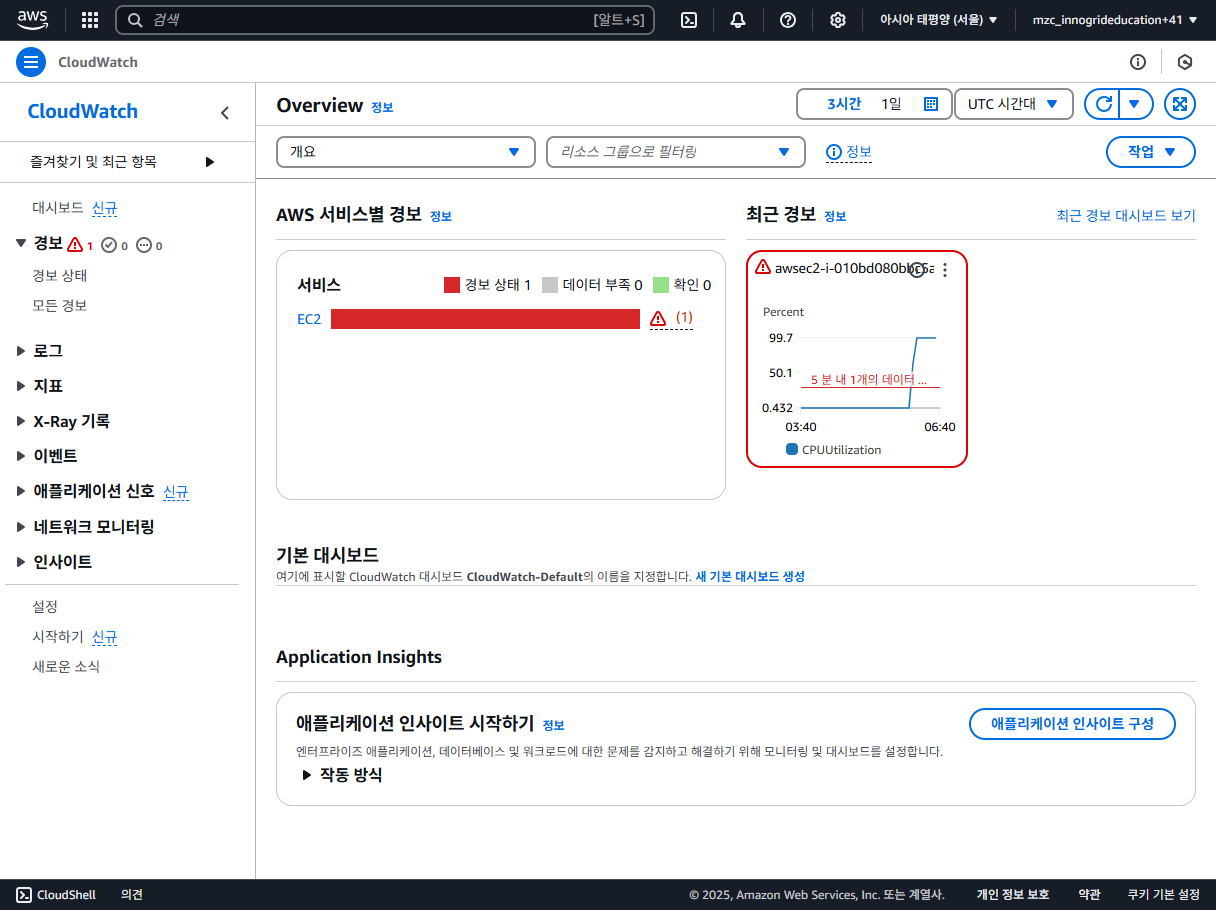
Task: Open the UTC 시간대 timezone dropdown
Action: 1014,104
